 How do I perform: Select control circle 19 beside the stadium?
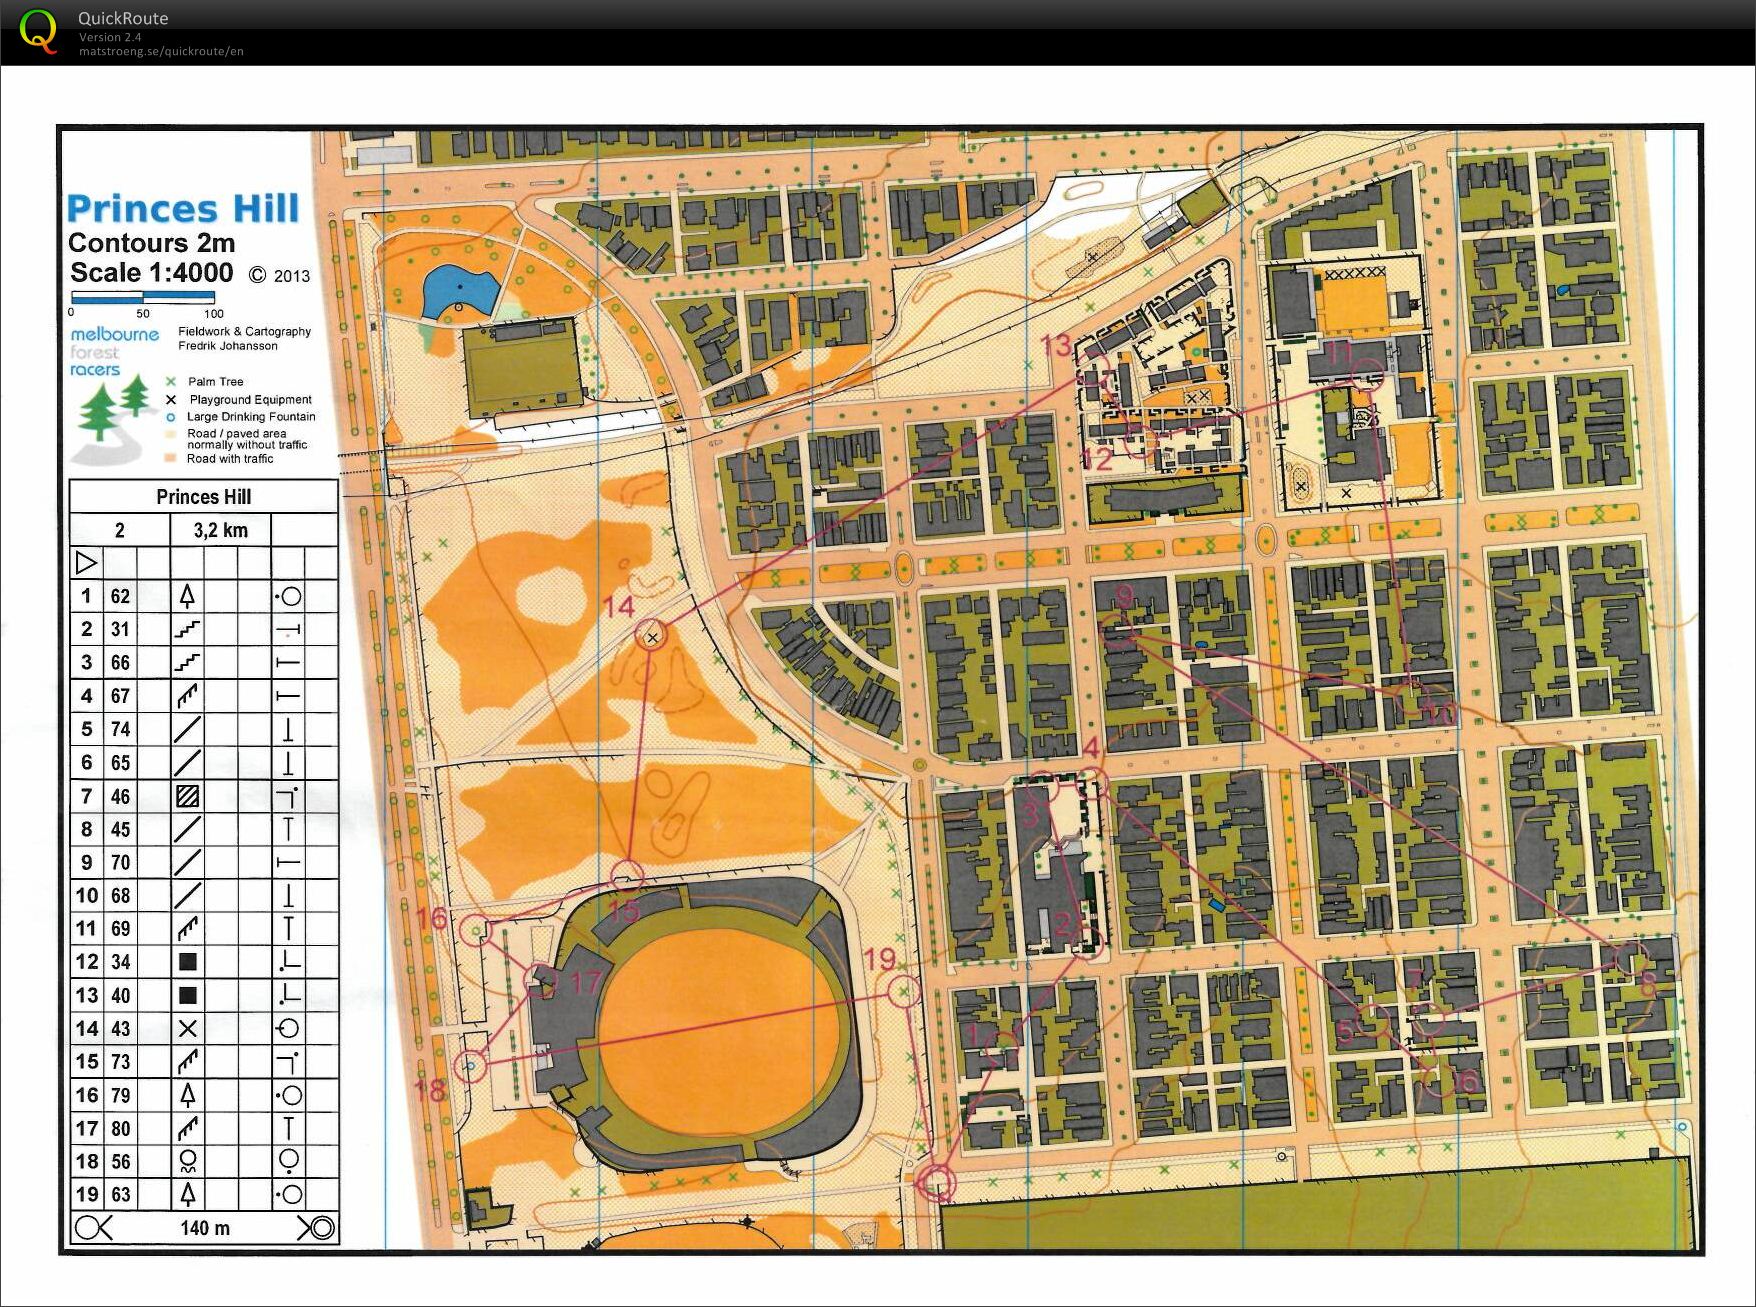point(904,992)
